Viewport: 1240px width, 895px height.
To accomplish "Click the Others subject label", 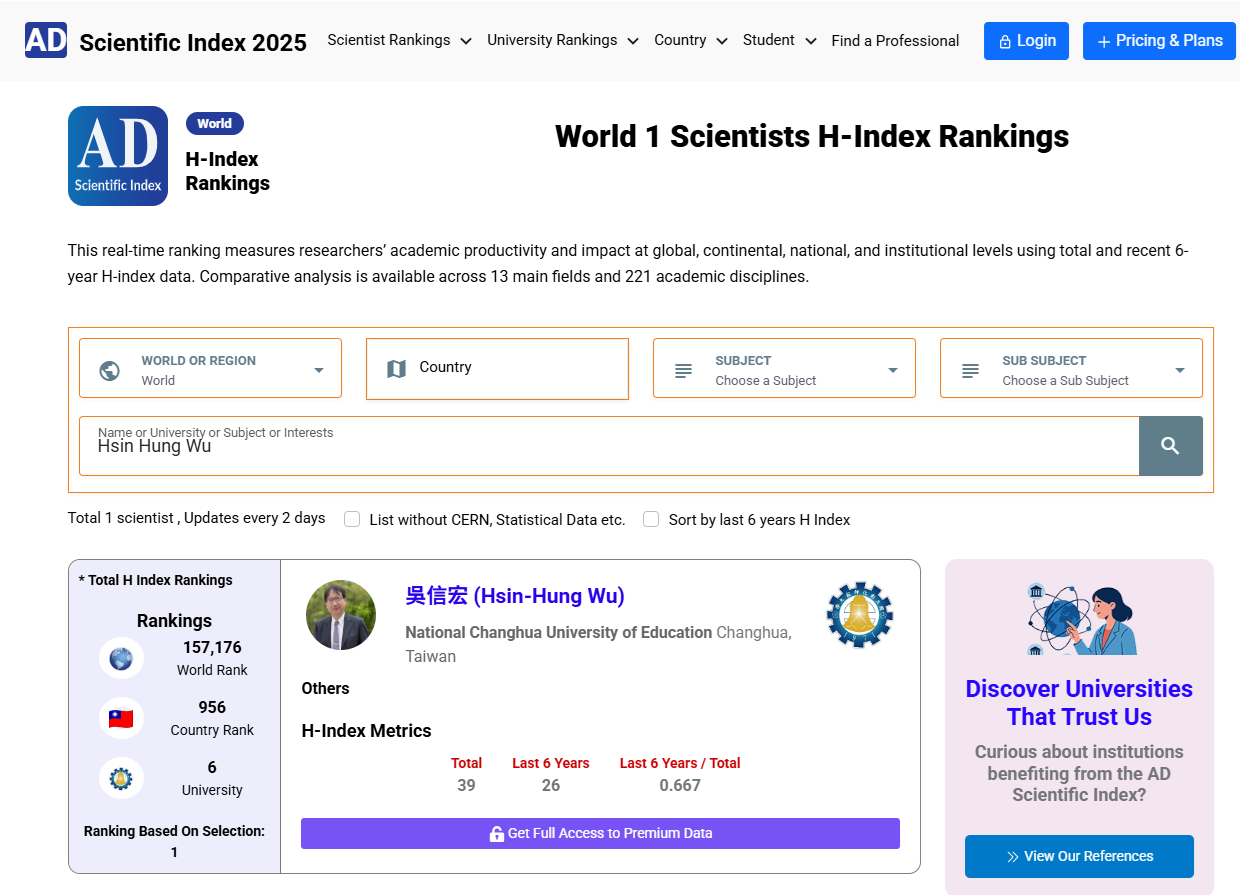I will 325,688.
